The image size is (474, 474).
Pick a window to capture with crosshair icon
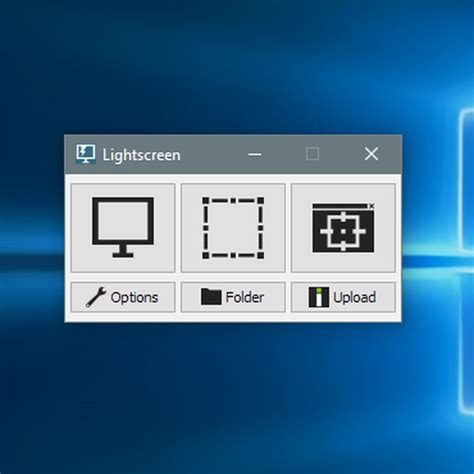coord(343,228)
